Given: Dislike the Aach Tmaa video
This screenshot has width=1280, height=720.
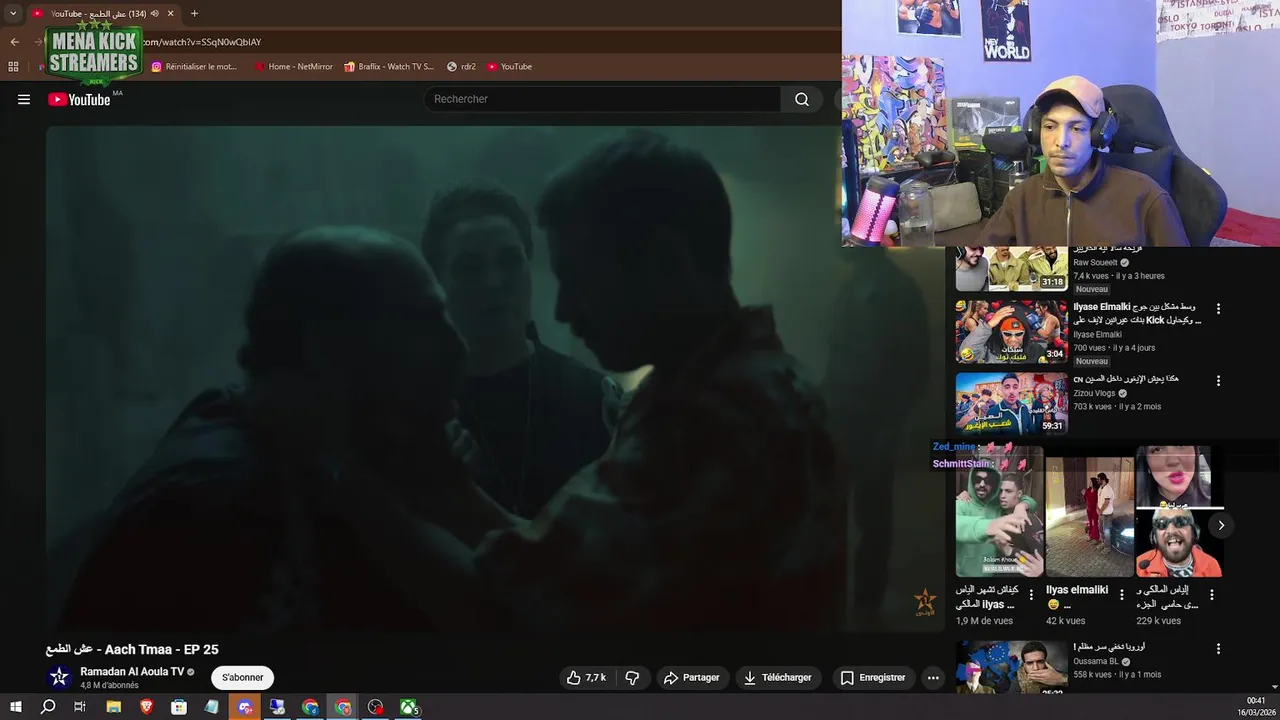Looking at the screenshot, I should pyautogui.click(x=632, y=677).
